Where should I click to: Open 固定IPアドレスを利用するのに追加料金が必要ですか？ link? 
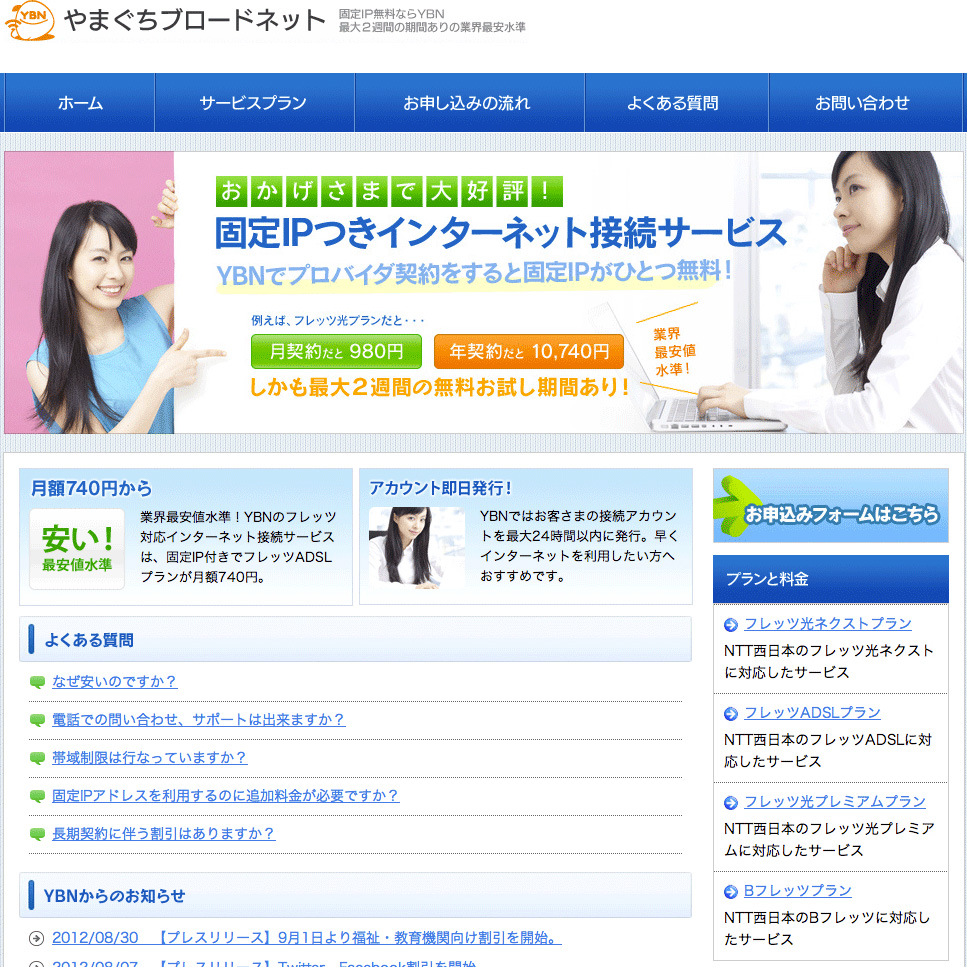(226, 796)
